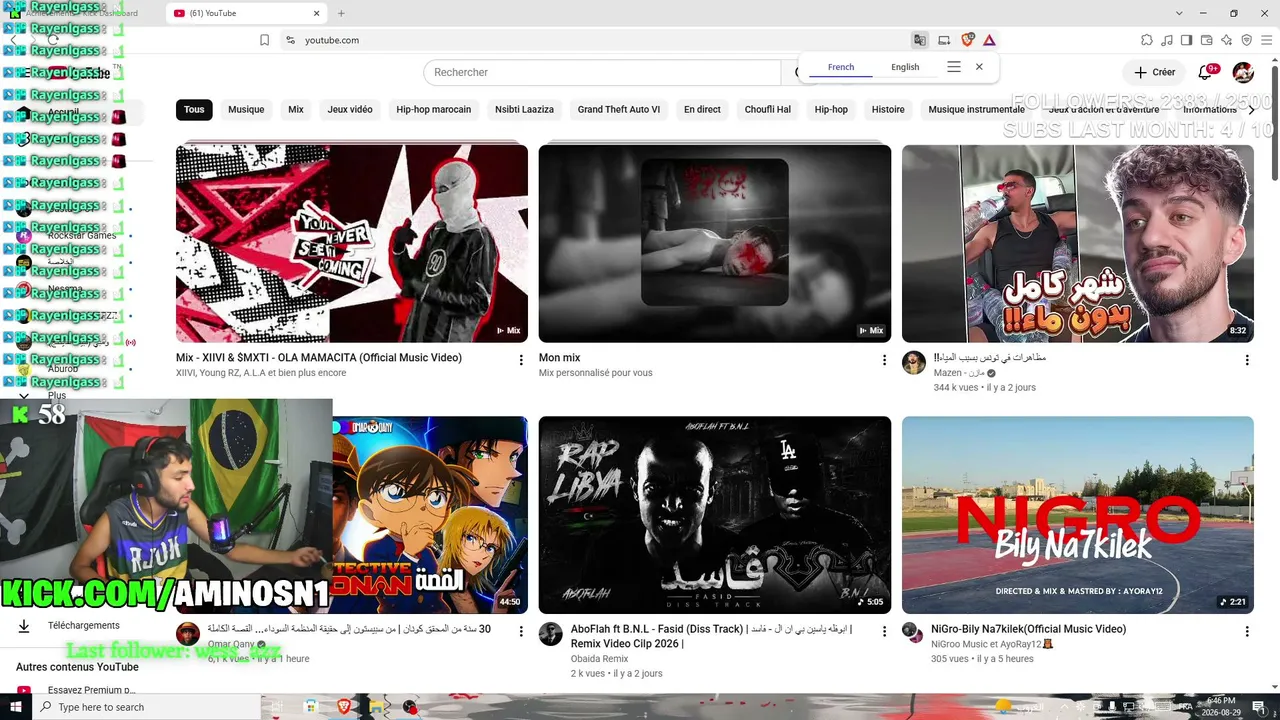Open title AboFlah ft B.N.L - Fasid

point(712,636)
